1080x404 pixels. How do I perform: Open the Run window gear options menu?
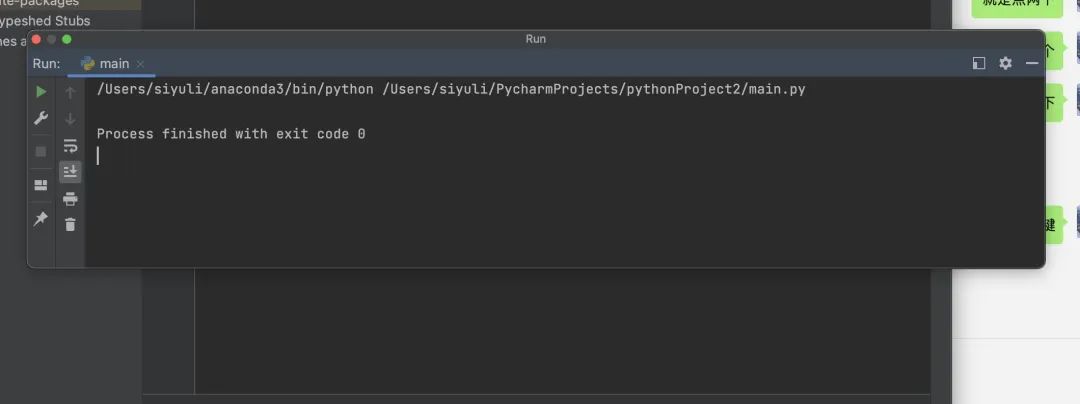point(1006,63)
